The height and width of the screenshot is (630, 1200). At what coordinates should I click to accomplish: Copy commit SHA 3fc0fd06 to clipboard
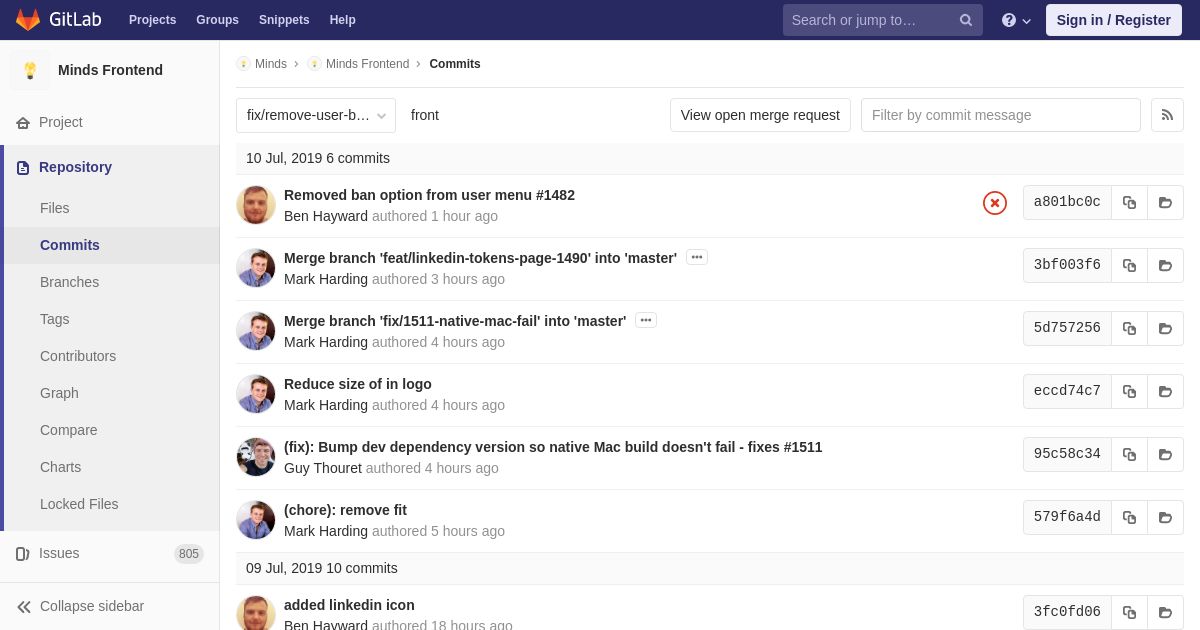tap(1129, 612)
